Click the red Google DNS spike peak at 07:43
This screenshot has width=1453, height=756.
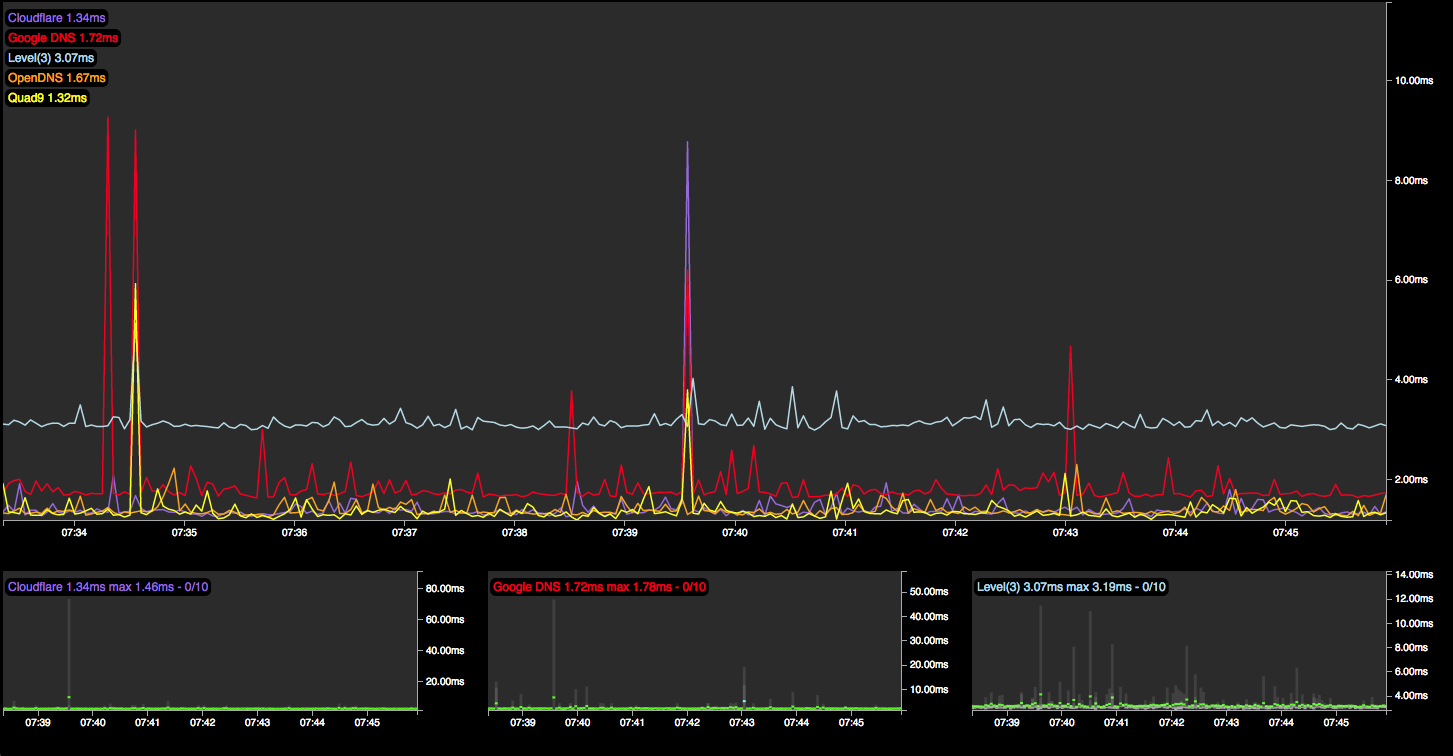tap(1070, 347)
